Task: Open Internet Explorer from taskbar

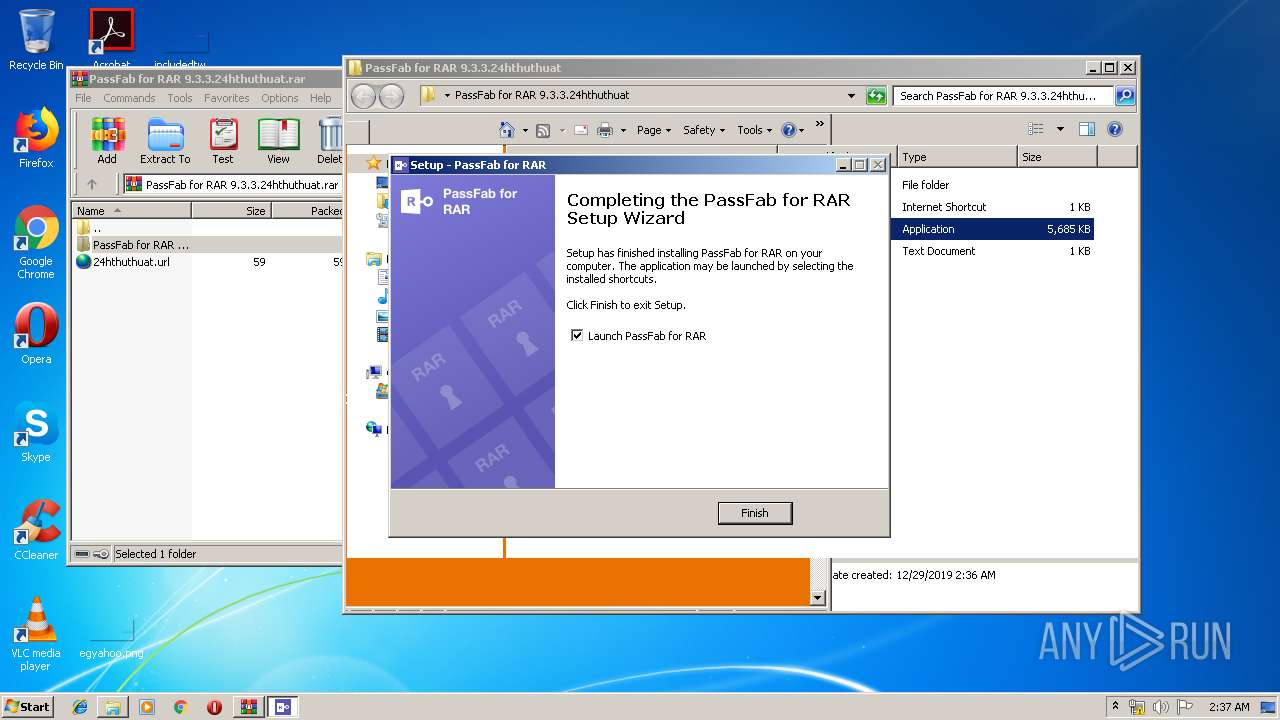Action: coord(80,706)
